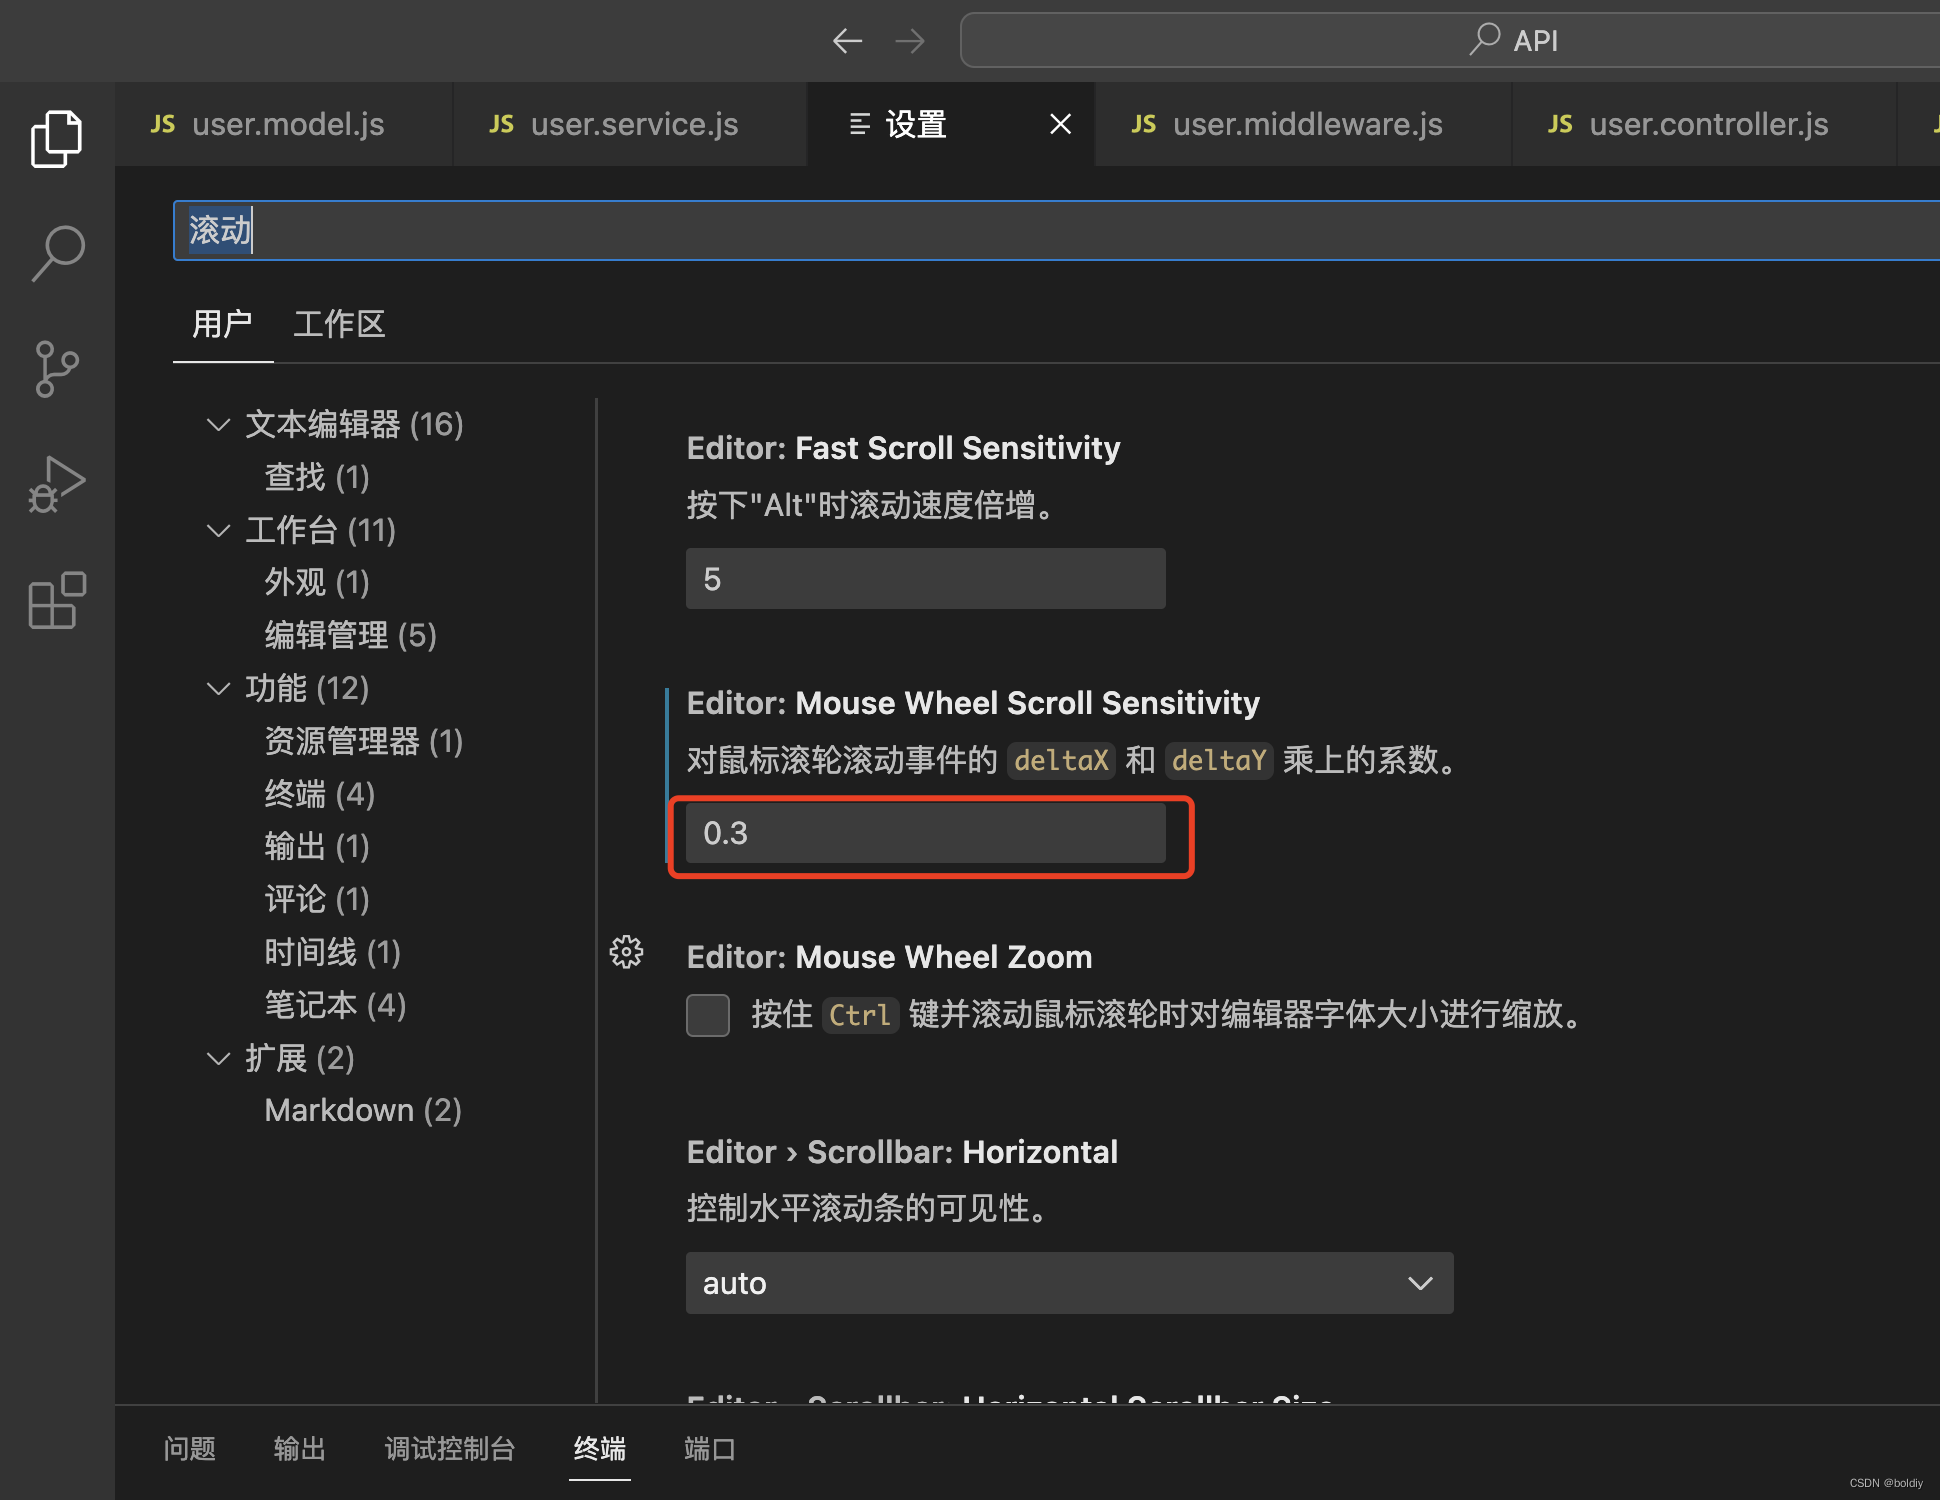
Task: Collapse the 工作台 (11) section
Action: [x=218, y=530]
